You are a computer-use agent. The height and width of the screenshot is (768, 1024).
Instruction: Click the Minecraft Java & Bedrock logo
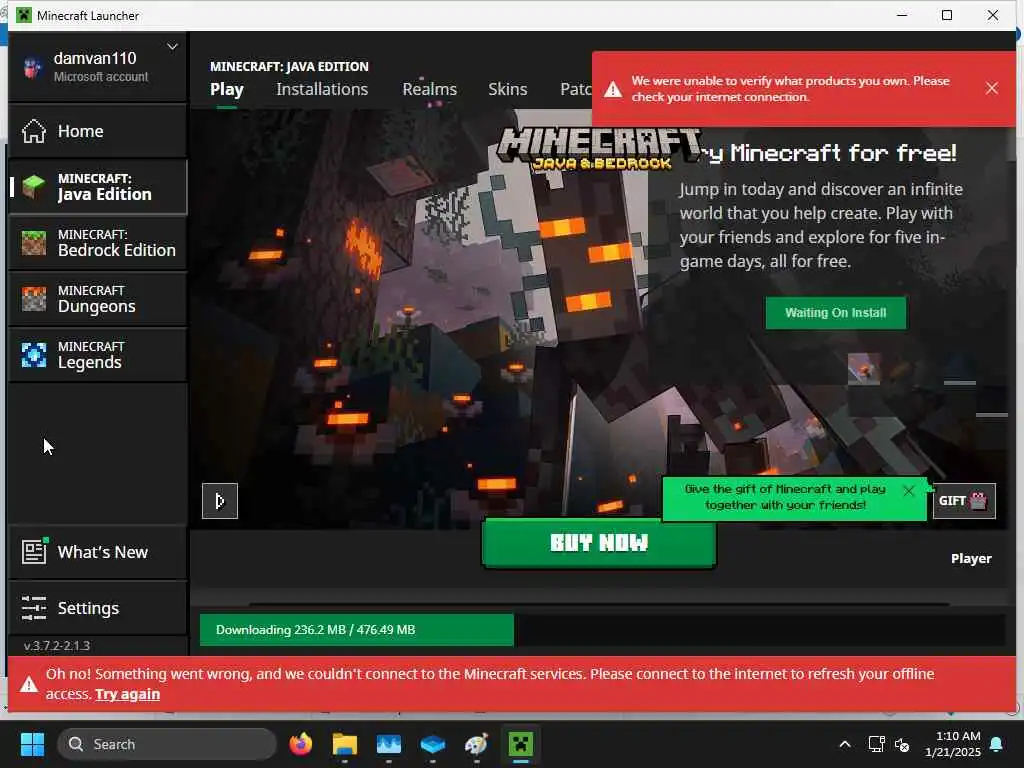(x=599, y=149)
